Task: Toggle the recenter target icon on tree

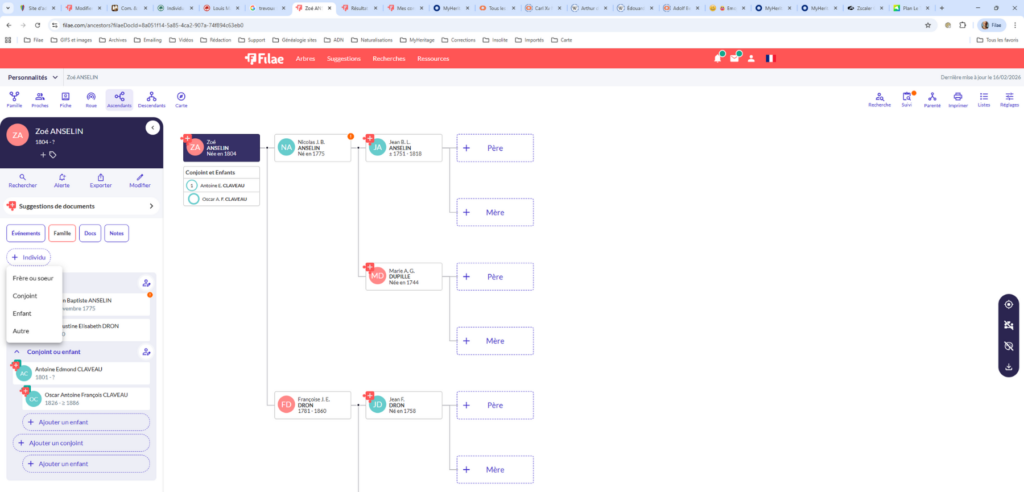Action: [1008, 304]
